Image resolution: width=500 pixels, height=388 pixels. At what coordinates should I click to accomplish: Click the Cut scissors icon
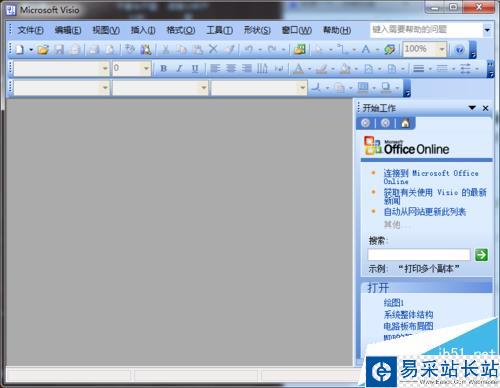166,50
